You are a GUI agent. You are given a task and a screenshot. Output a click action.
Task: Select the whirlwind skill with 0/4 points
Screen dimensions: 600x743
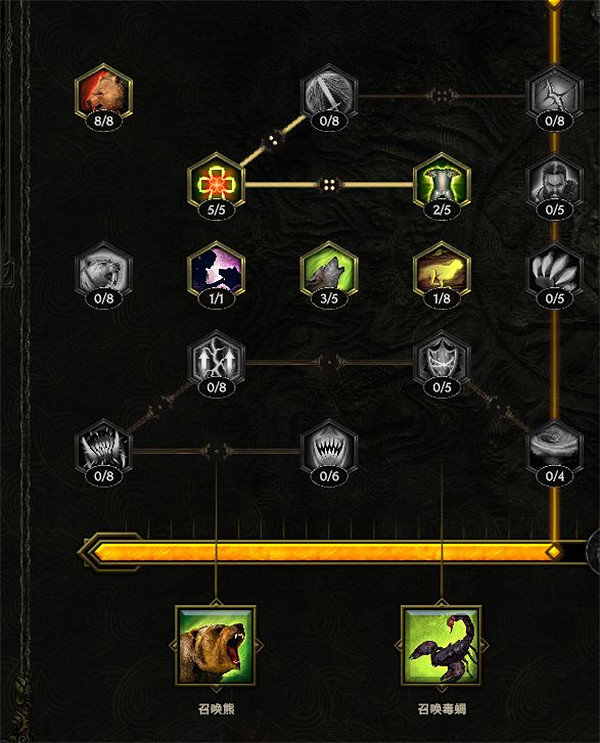click(x=555, y=449)
